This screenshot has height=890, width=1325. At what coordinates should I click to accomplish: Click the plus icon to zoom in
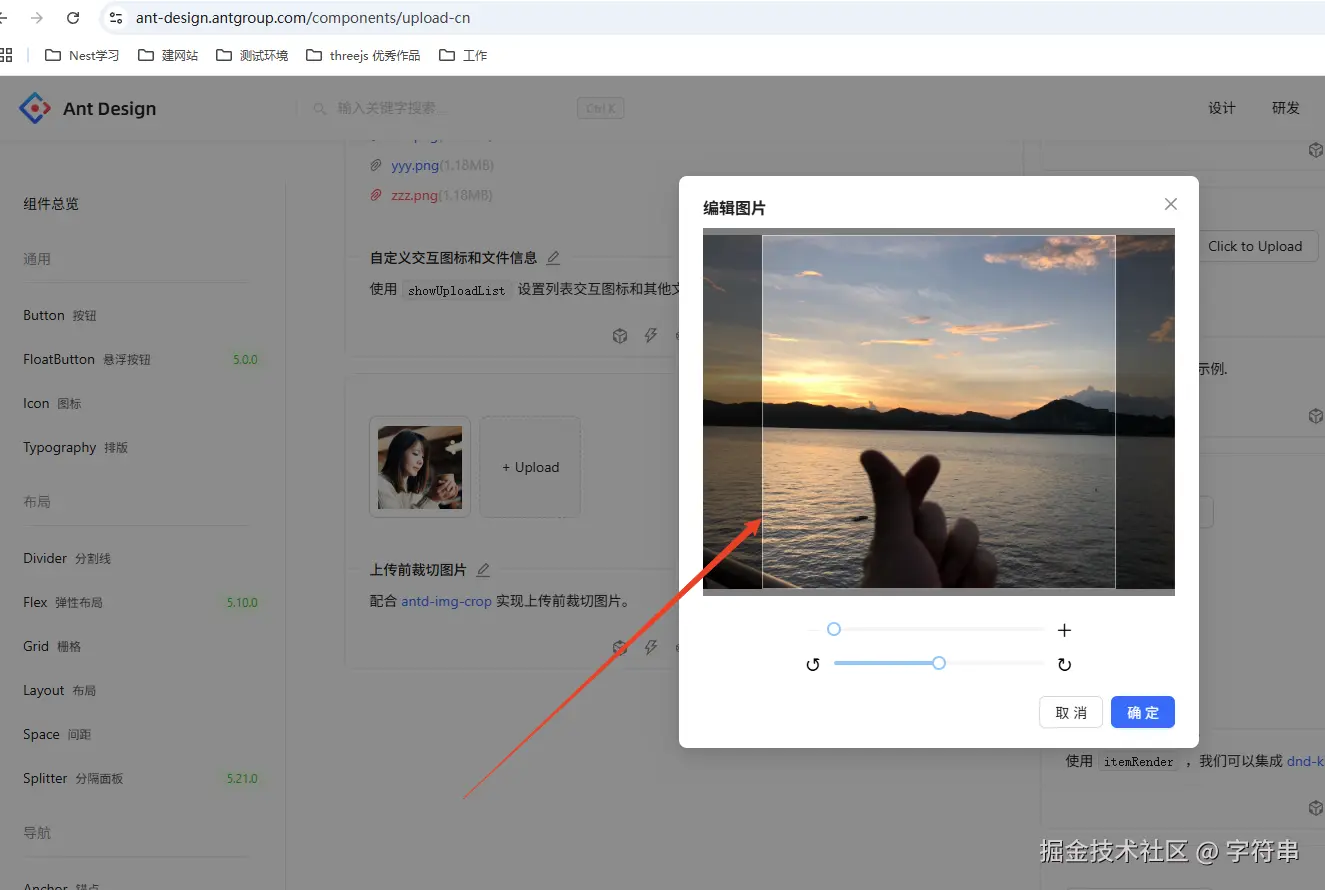point(1064,629)
